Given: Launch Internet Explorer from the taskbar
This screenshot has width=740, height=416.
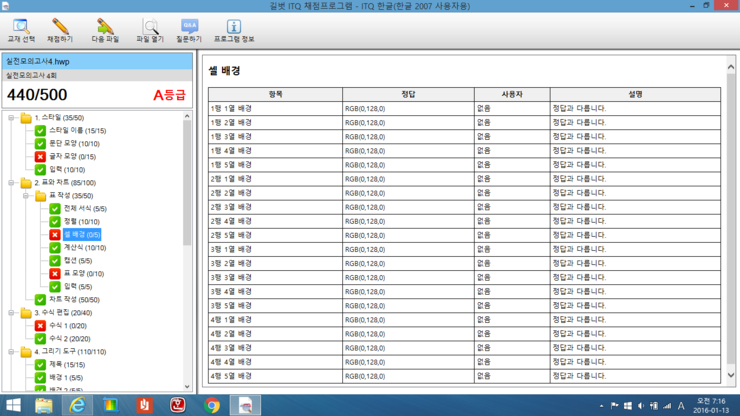Looking at the screenshot, I should pyautogui.click(x=77, y=405).
